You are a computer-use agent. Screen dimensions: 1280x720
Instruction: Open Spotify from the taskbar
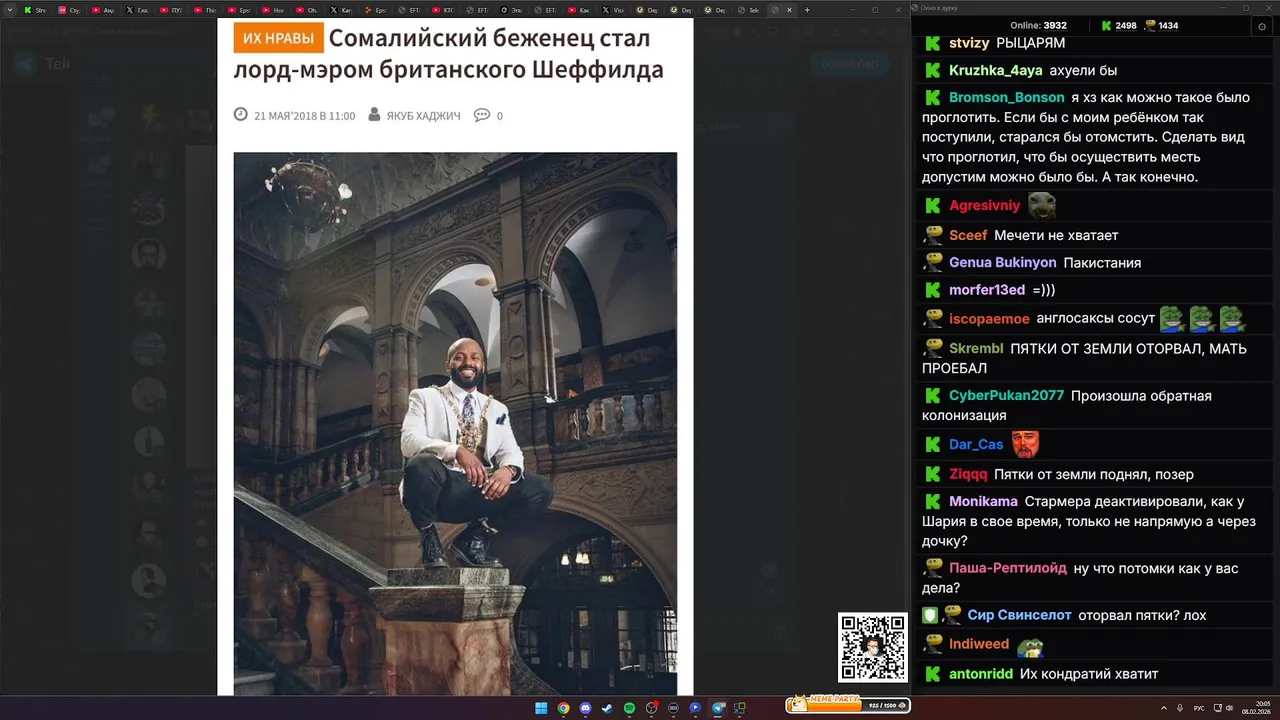pos(629,708)
